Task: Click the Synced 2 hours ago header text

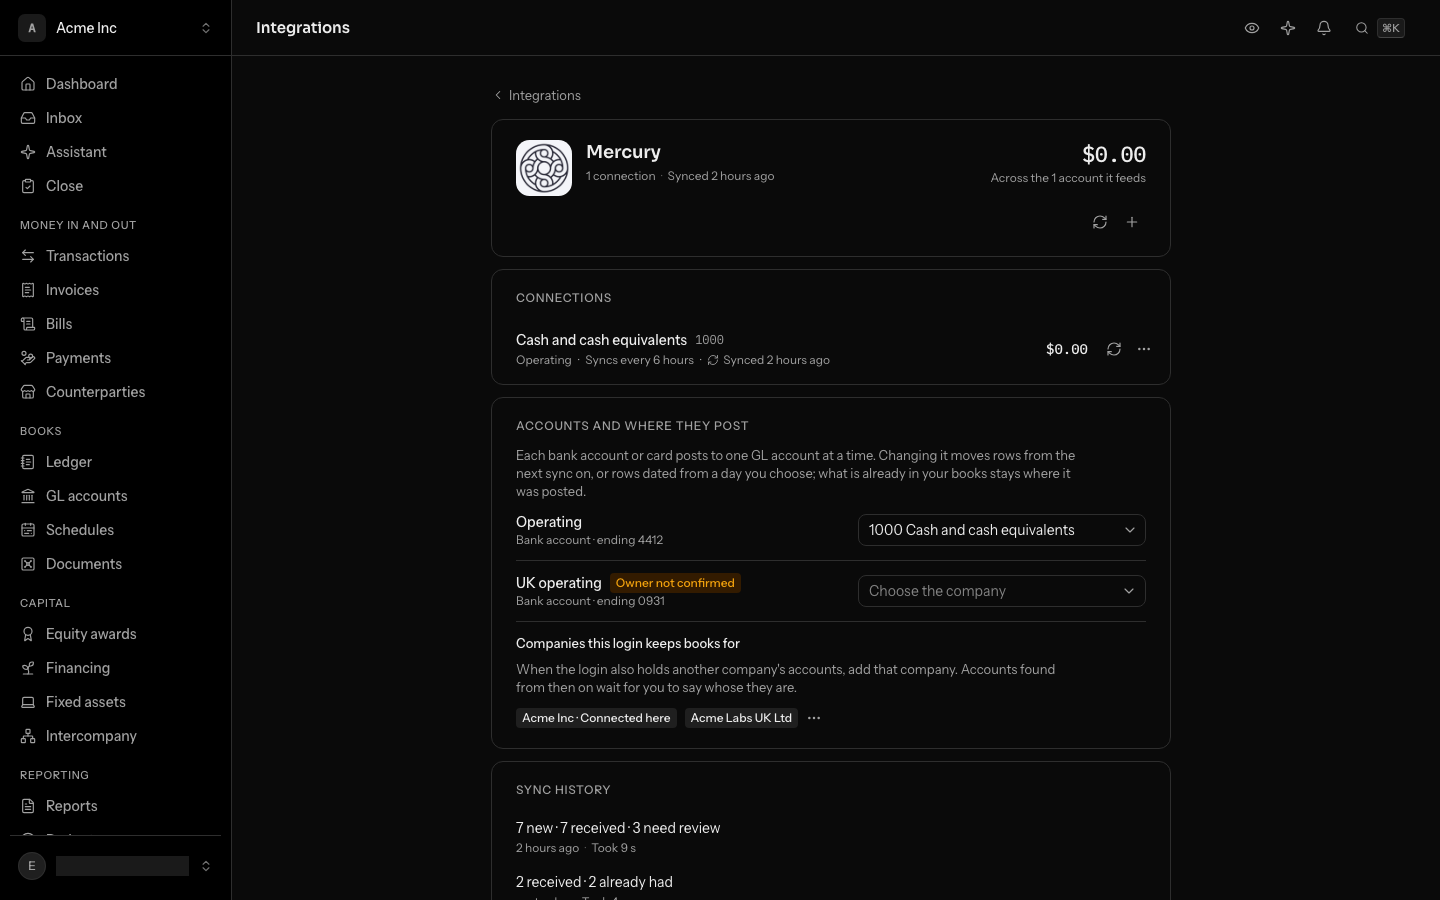Action: 721,176
